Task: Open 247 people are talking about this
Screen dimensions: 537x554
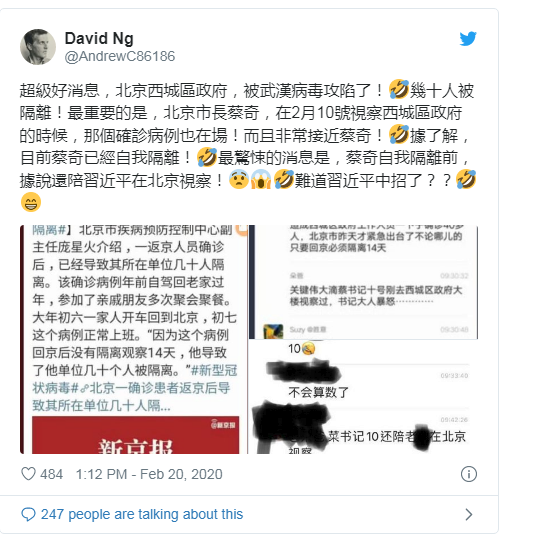Action: click(142, 514)
